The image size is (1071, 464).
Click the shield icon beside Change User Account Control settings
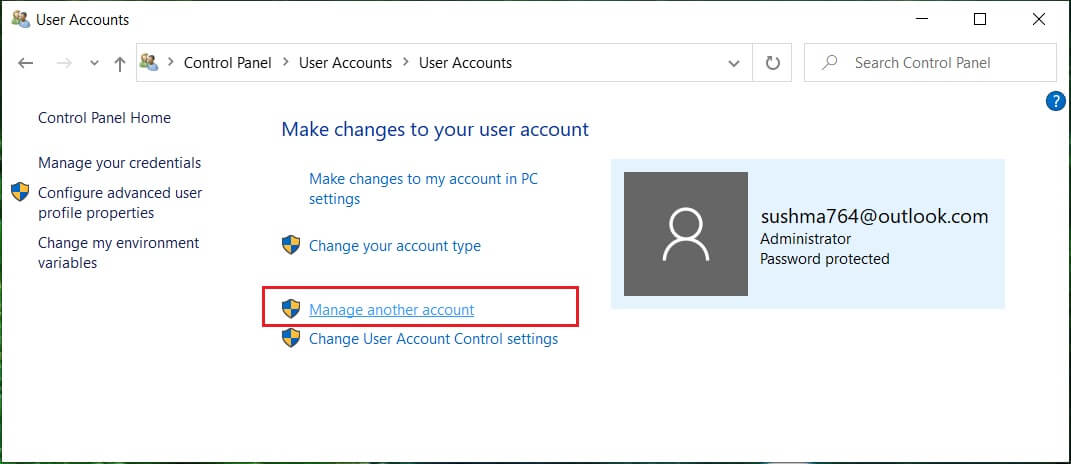[x=291, y=339]
